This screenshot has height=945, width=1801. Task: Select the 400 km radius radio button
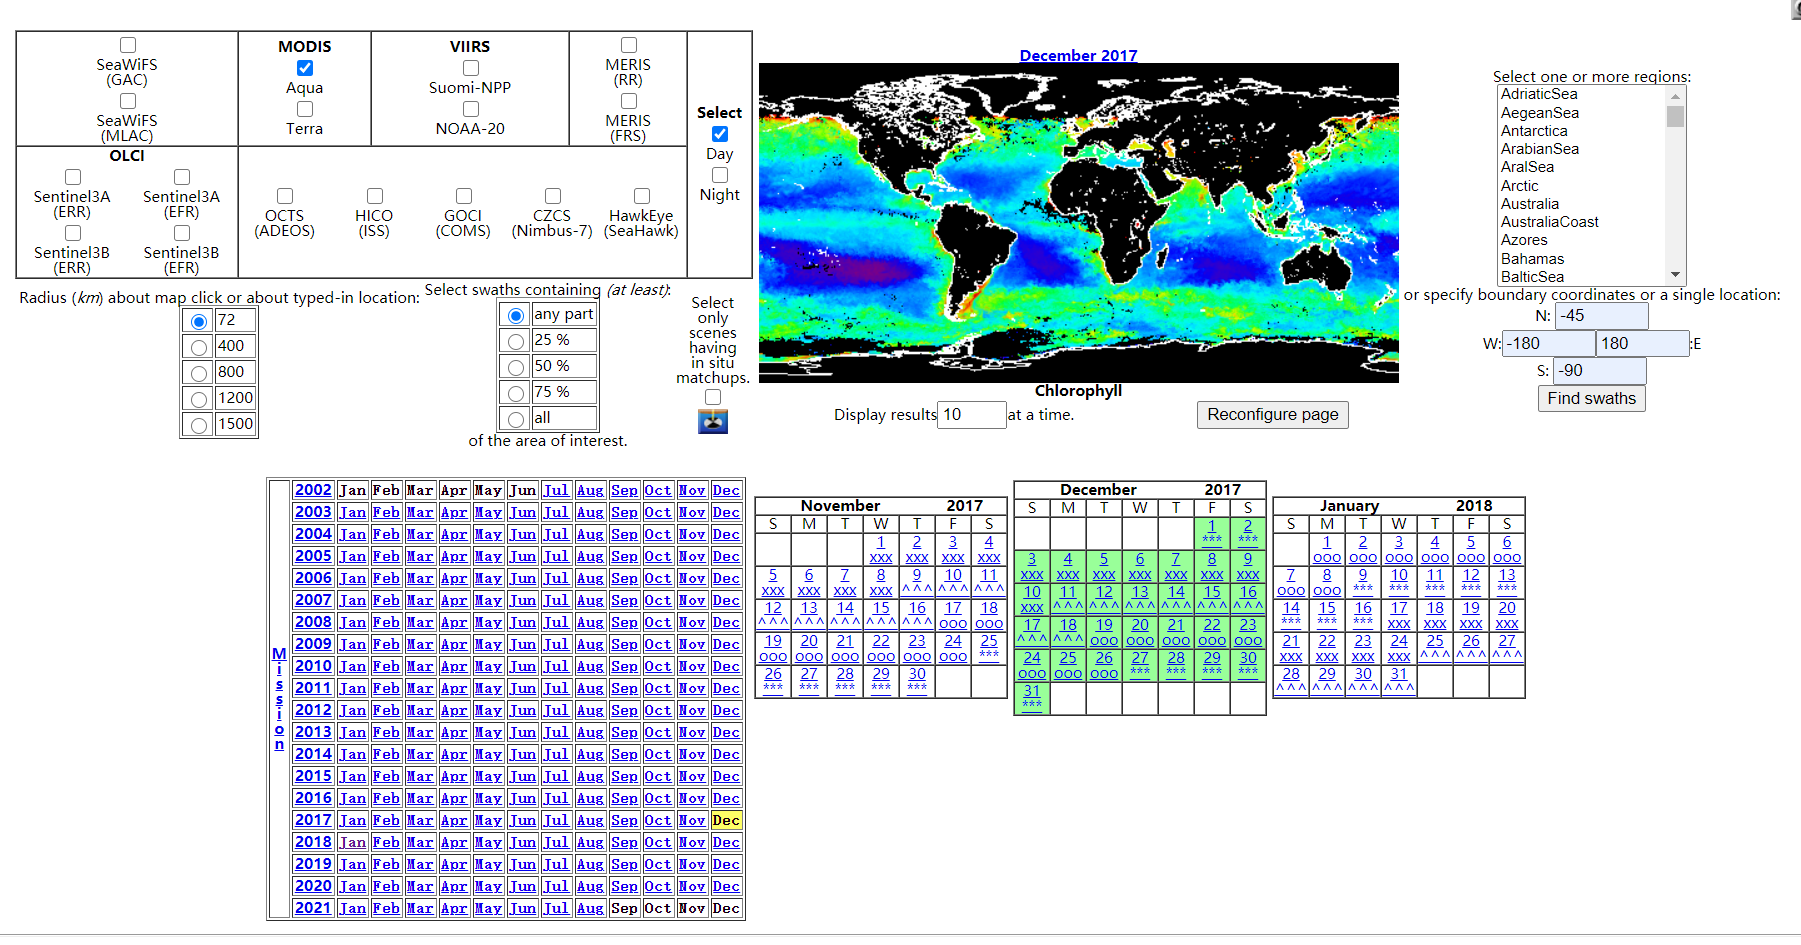(x=199, y=347)
